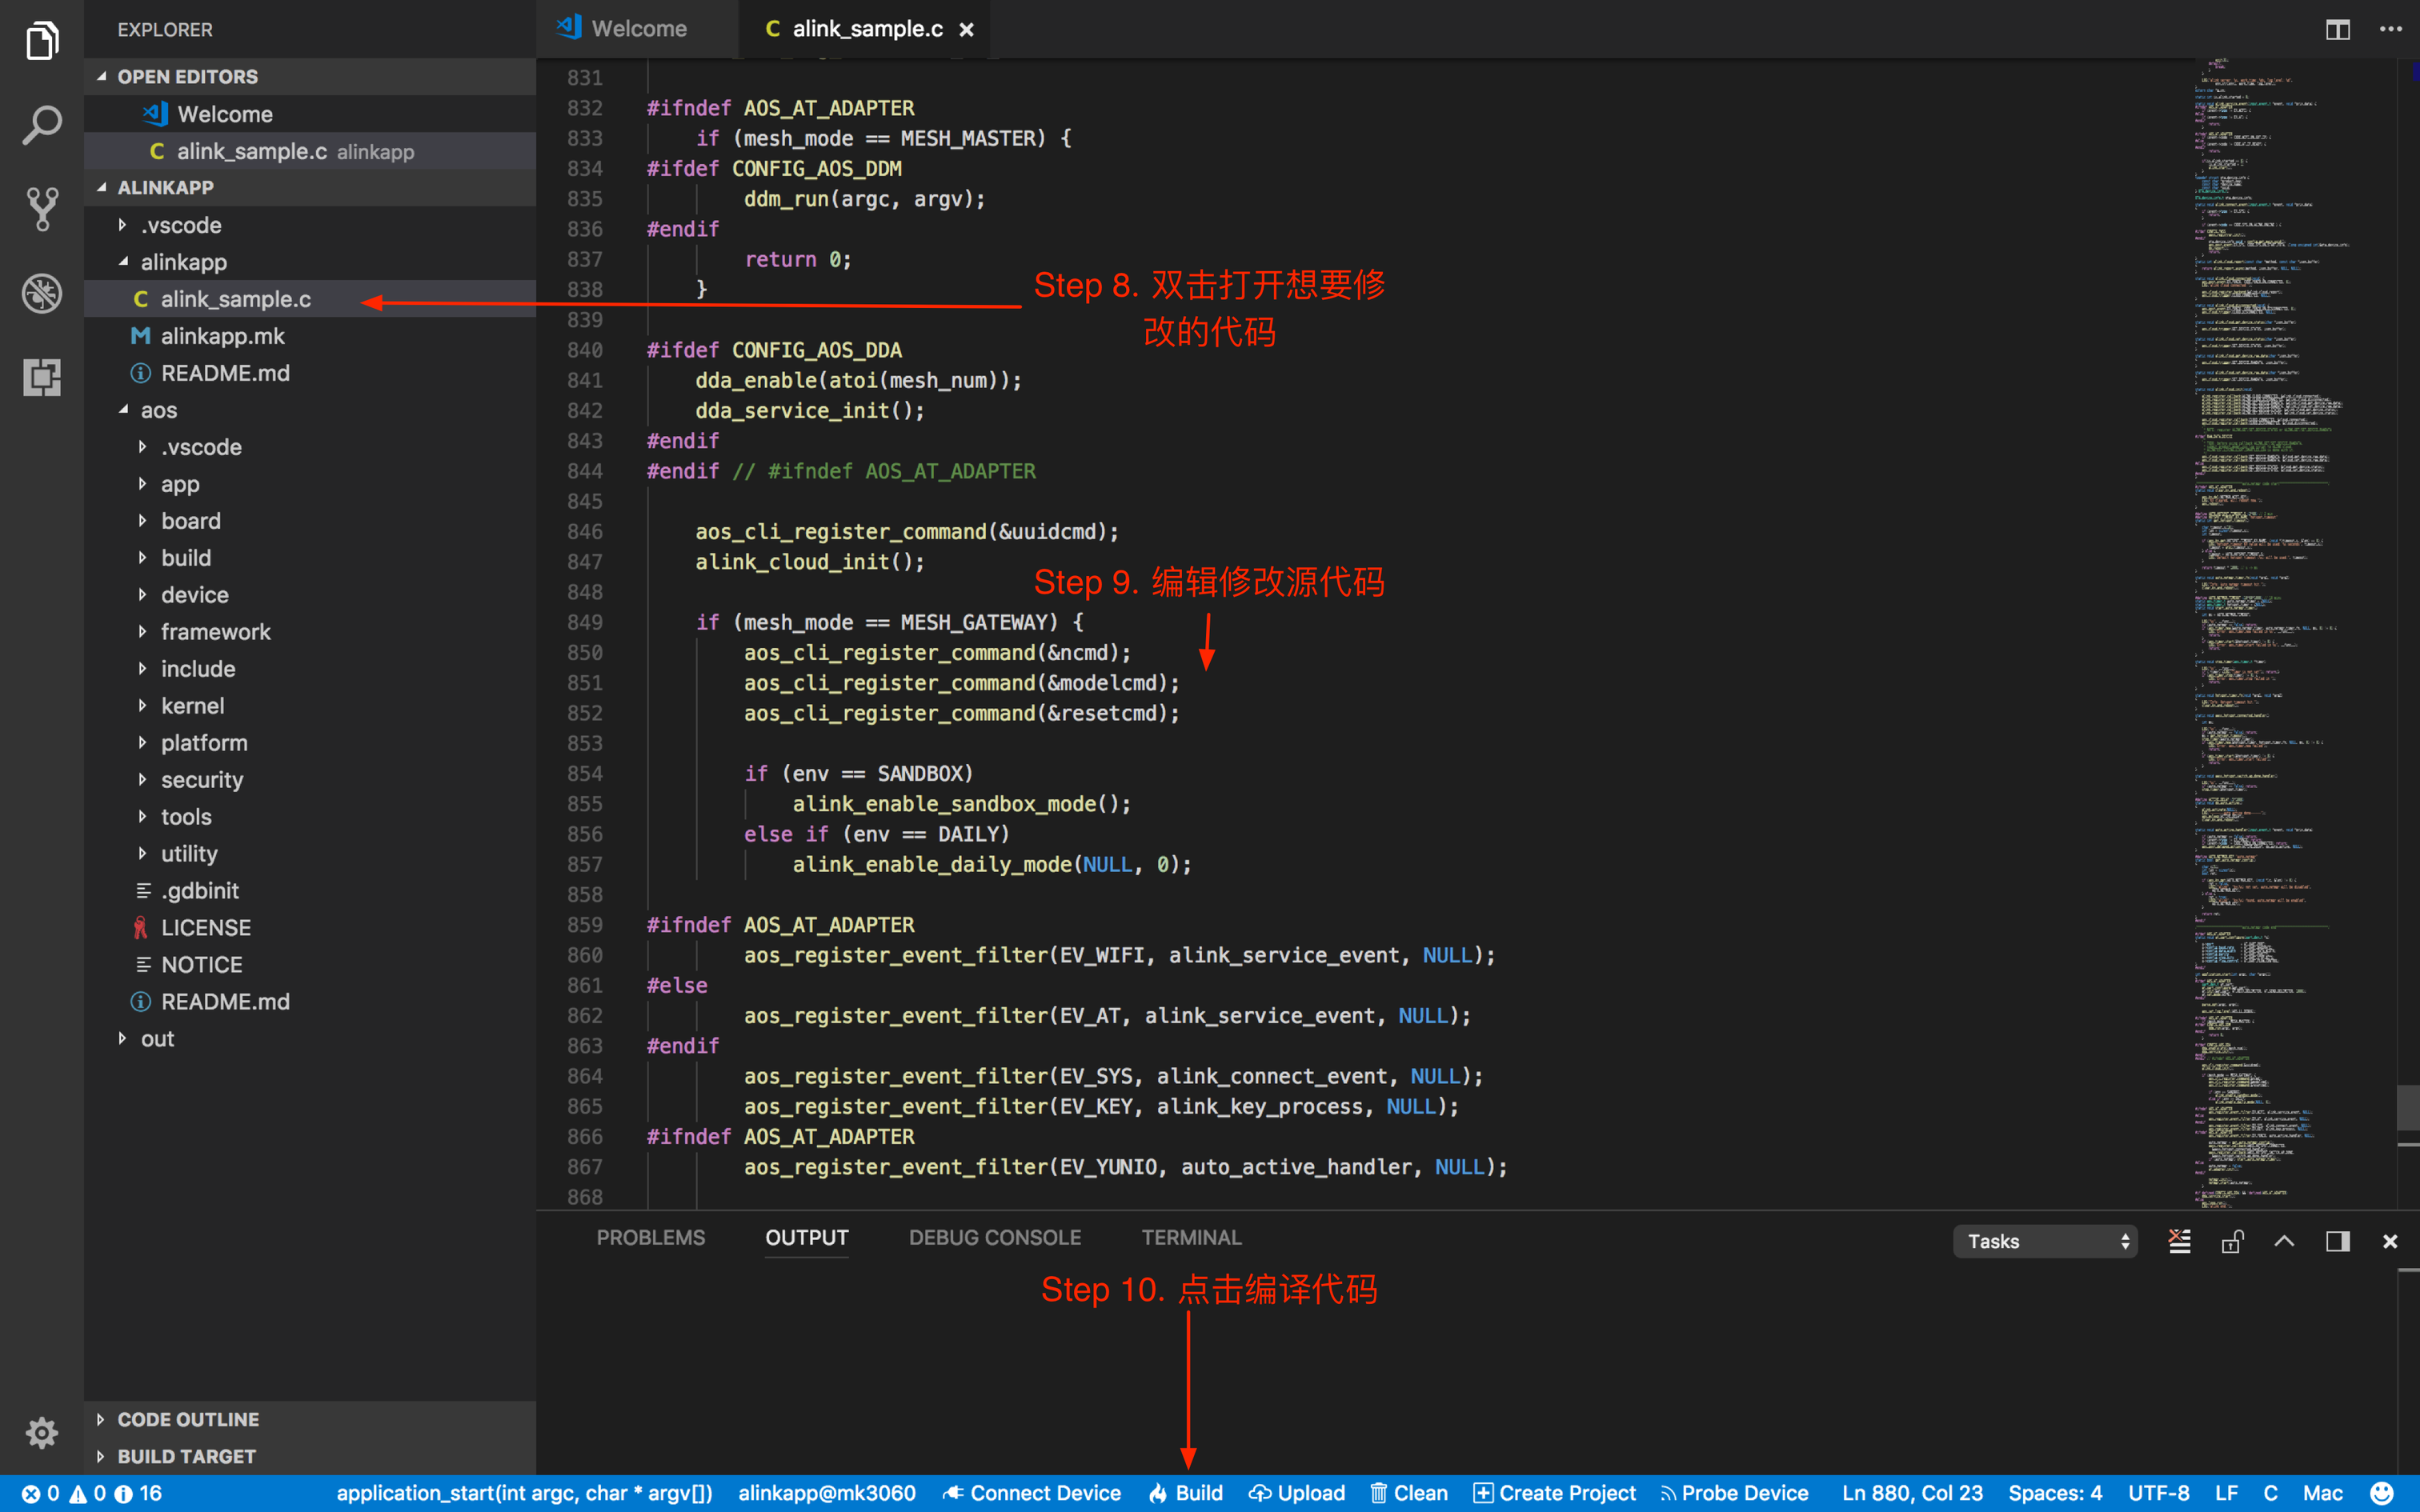Click the Split Editor icon
2420x1512 pixels.
2337,29
